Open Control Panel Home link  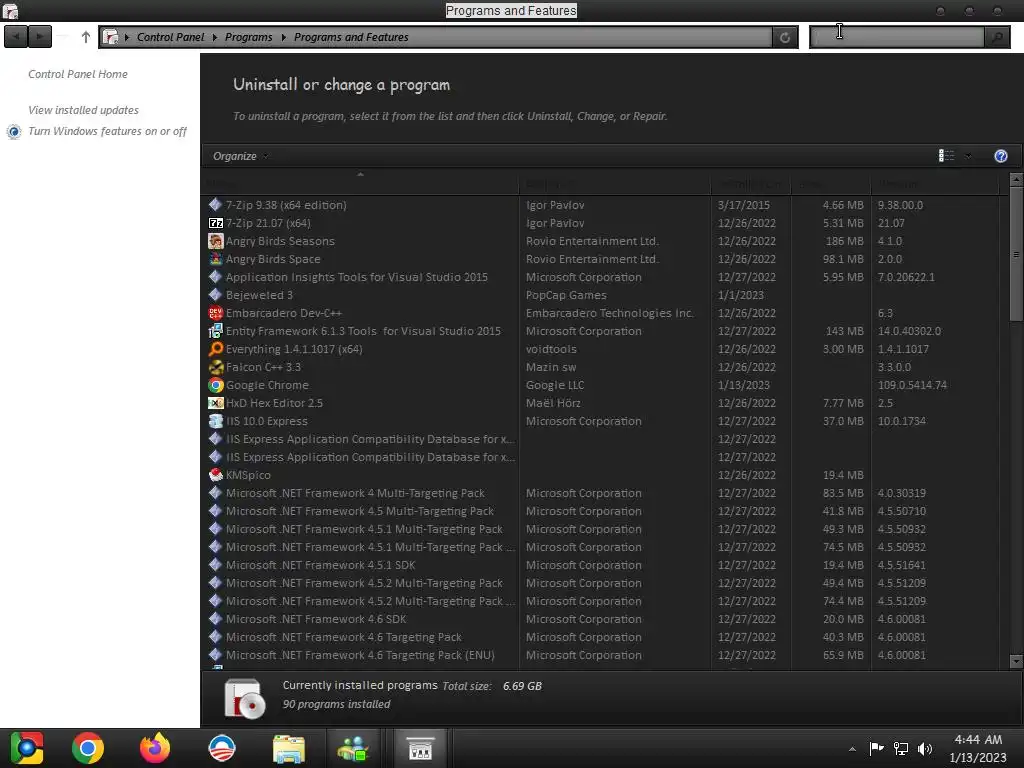click(x=78, y=74)
